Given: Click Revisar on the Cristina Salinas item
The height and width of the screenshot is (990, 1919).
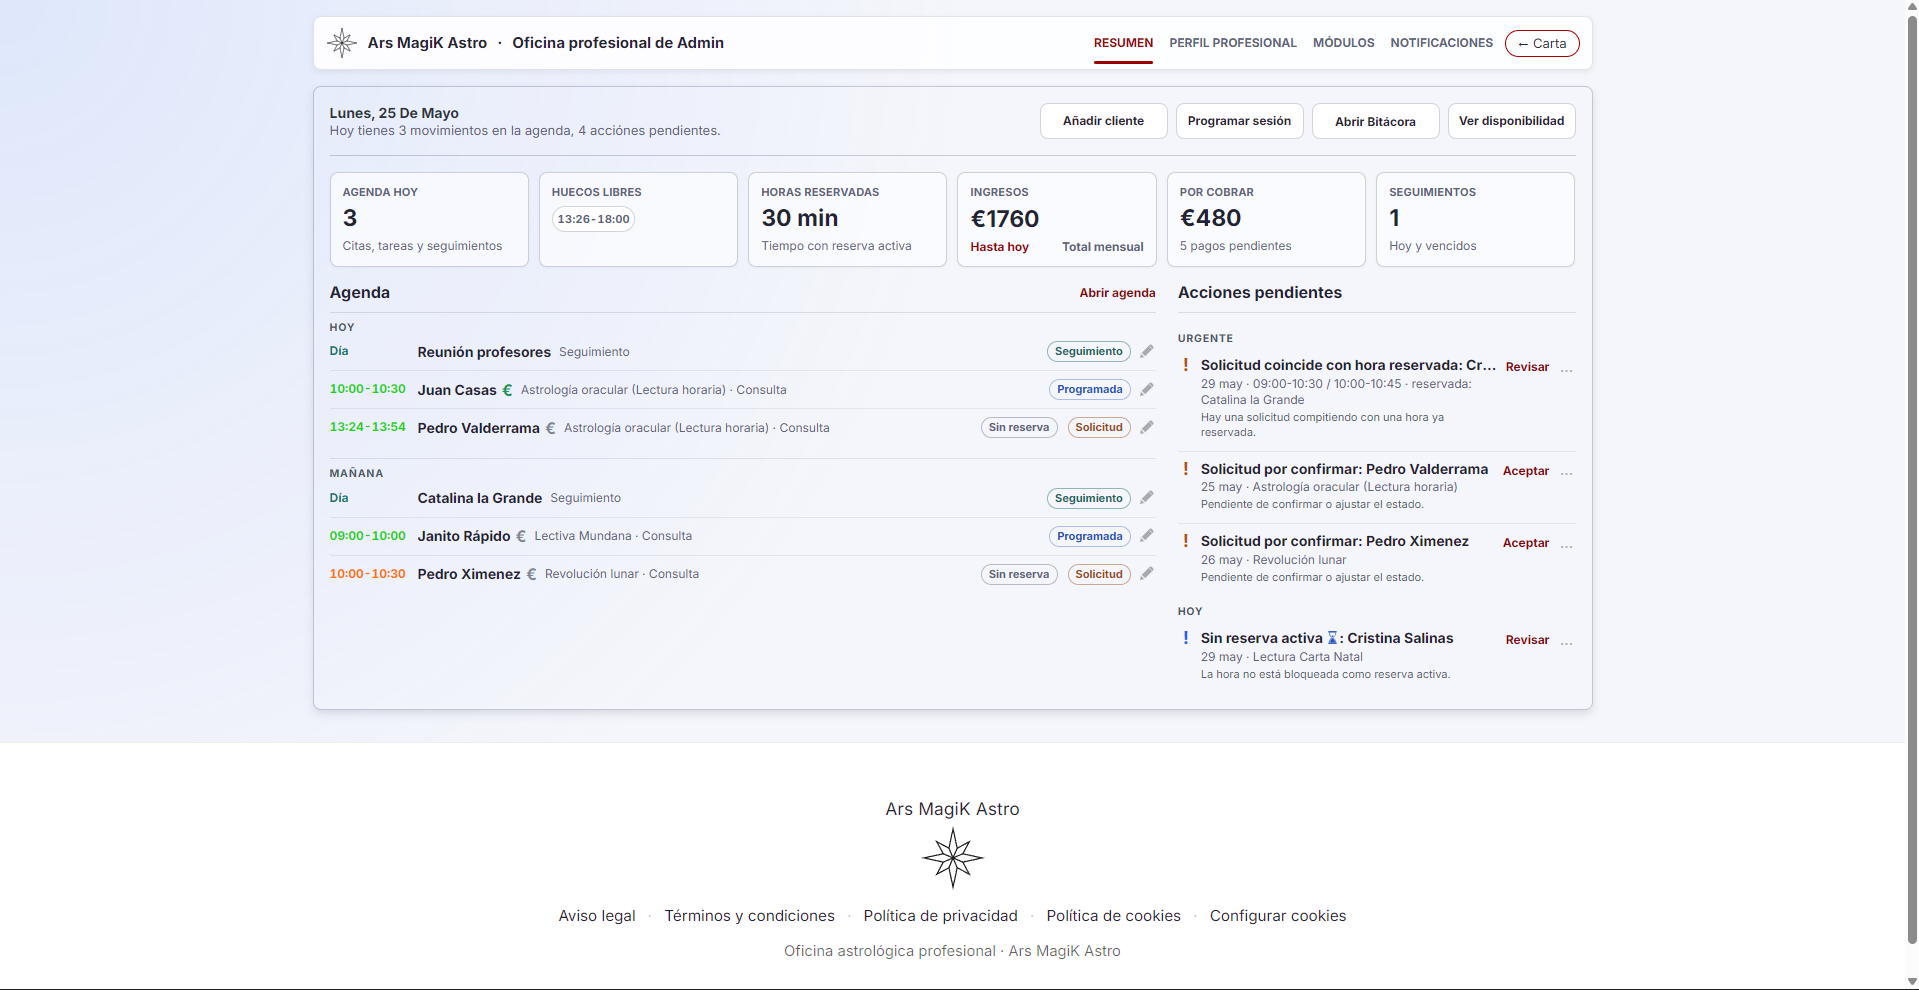Looking at the screenshot, I should pos(1527,640).
